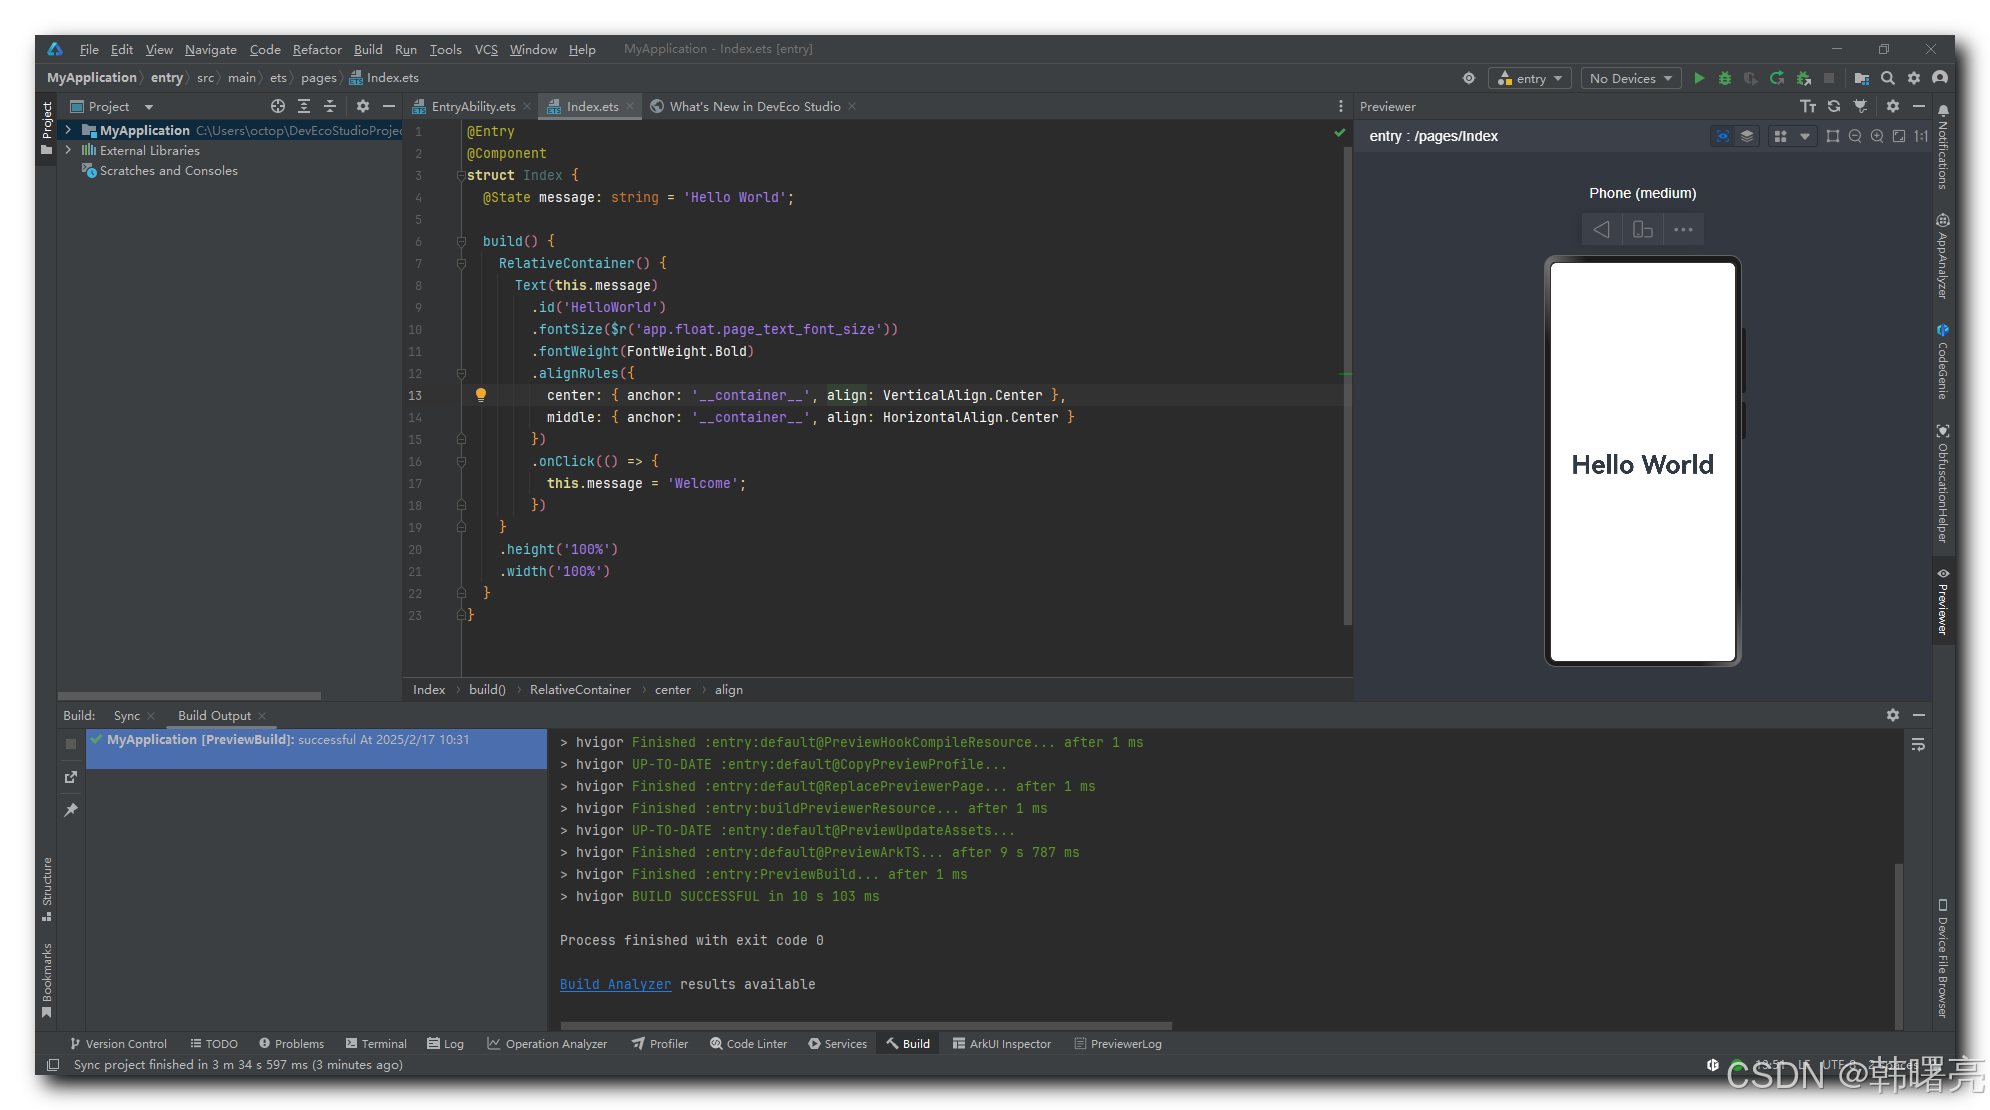The image size is (1990, 1110).
Task: Open the Search Everywhere magnifier icon
Action: pos(1887,78)
